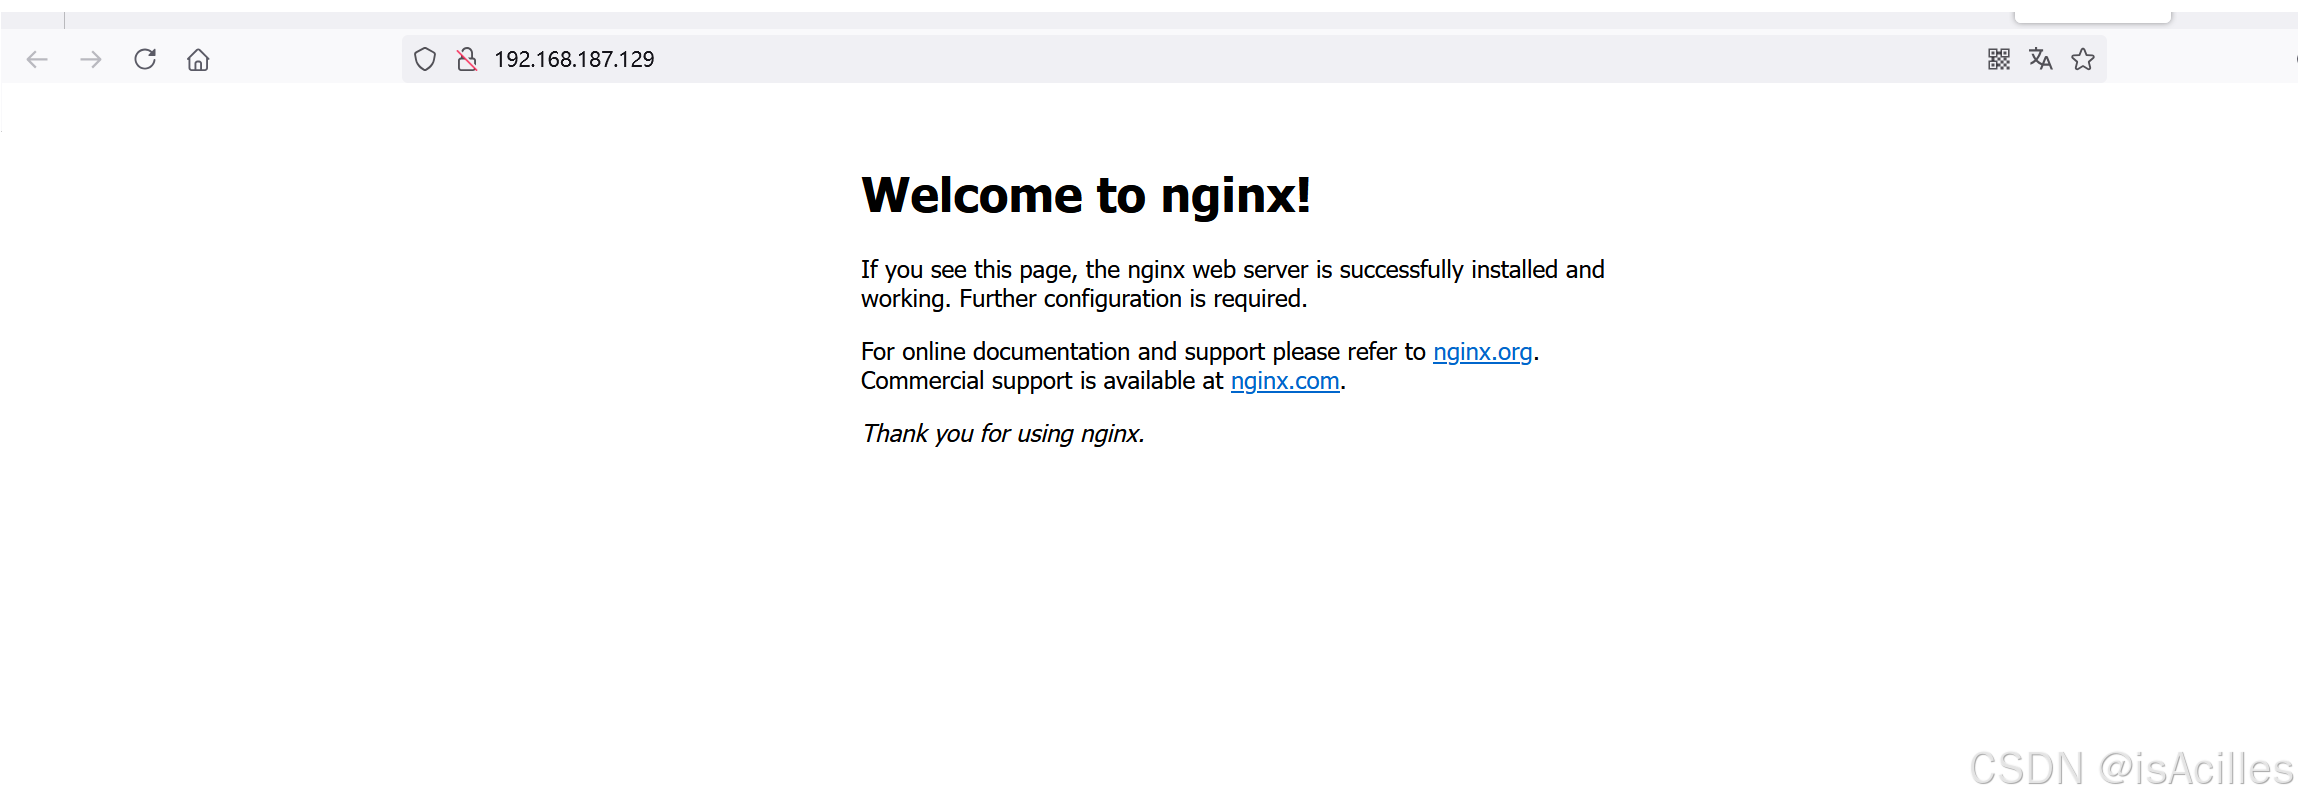Click 'Commercial support is available at' text
The width and height of the screenshot is (2298, 807).
pos(1042,381)
